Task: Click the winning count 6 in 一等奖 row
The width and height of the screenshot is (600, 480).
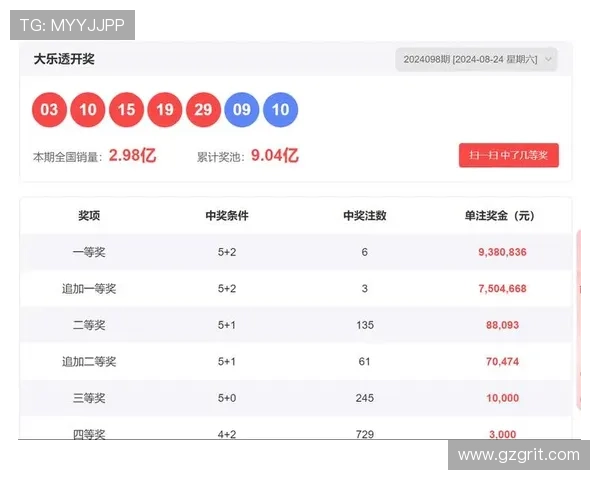Action: pyautogui.click(x=365, y=252)
